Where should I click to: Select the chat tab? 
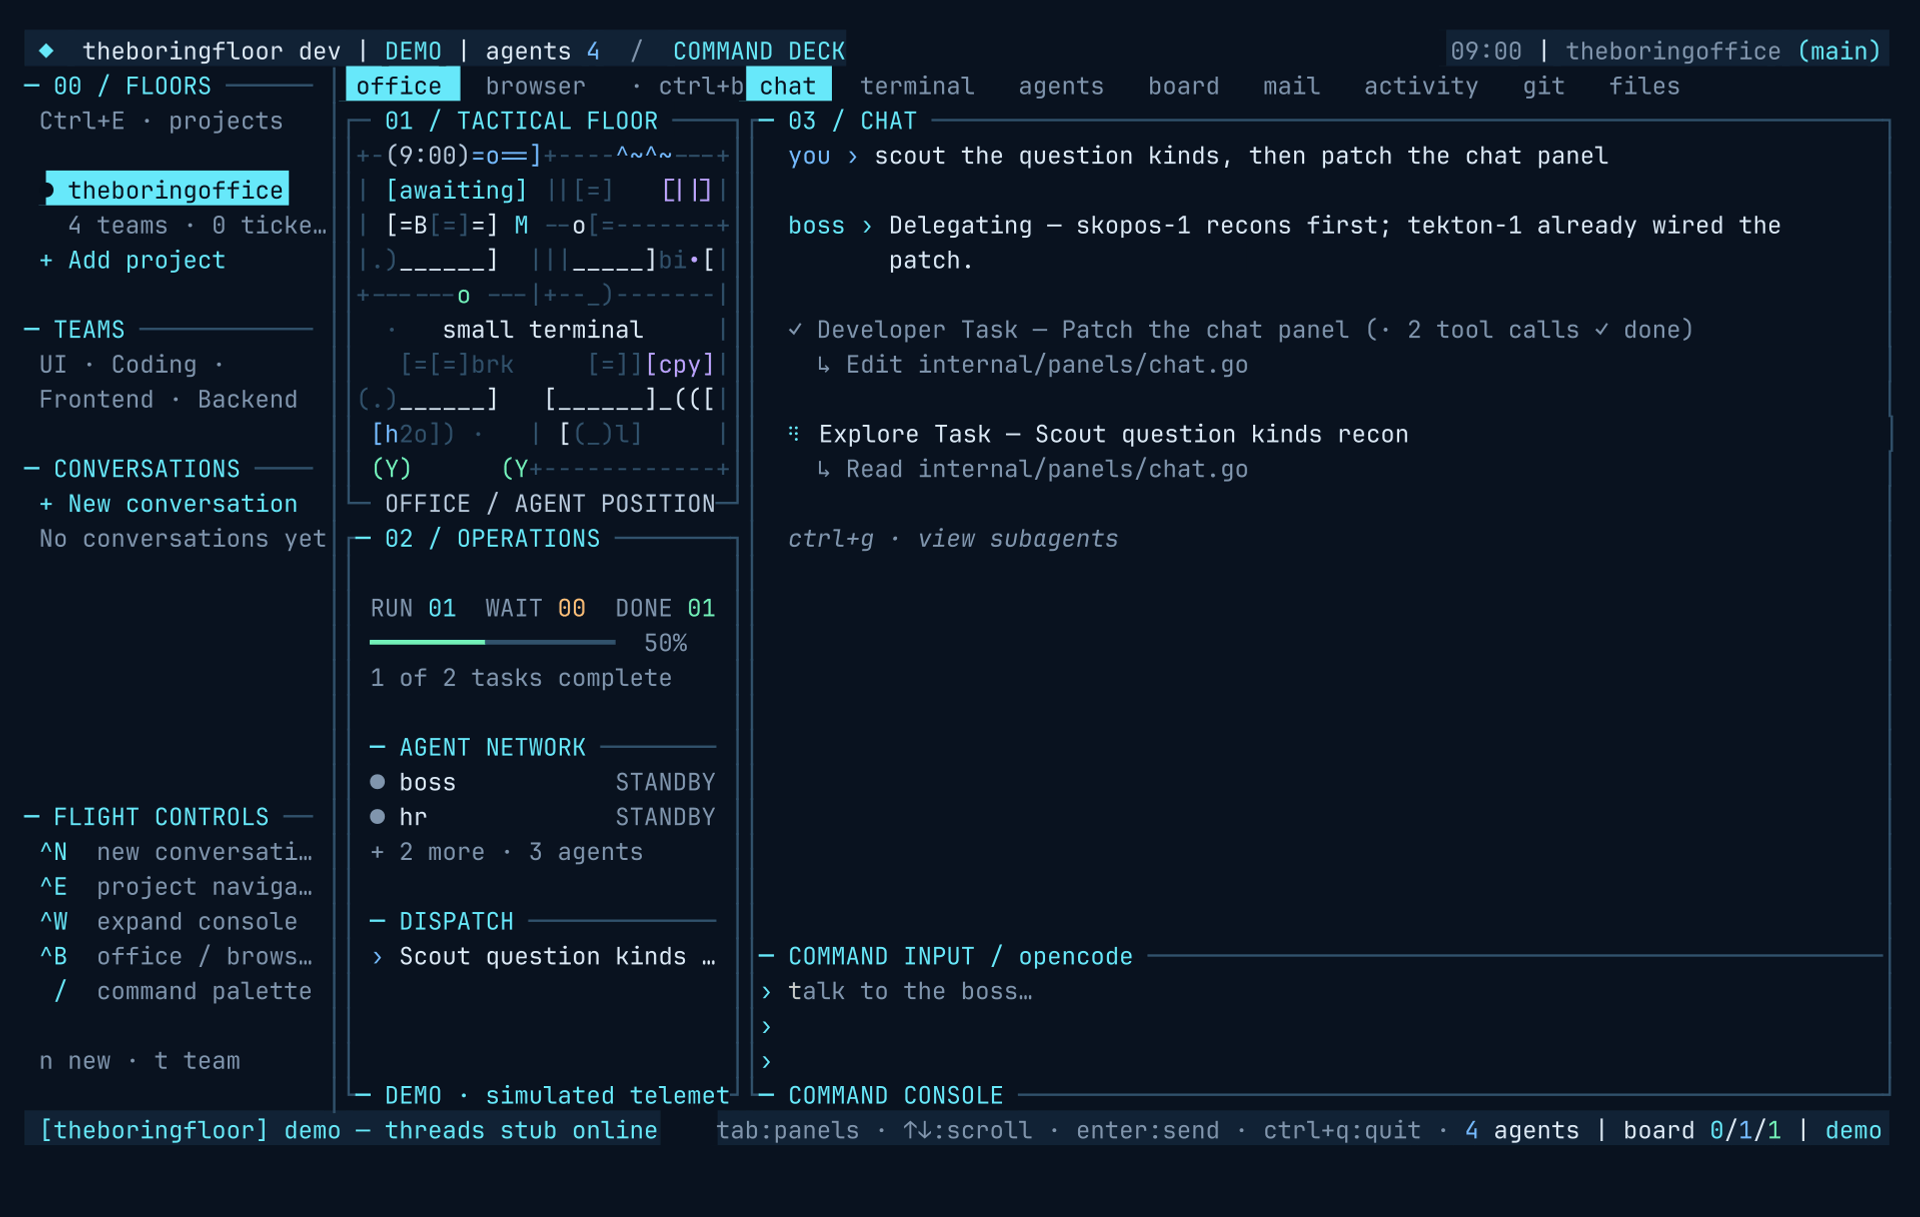[788, 86]
